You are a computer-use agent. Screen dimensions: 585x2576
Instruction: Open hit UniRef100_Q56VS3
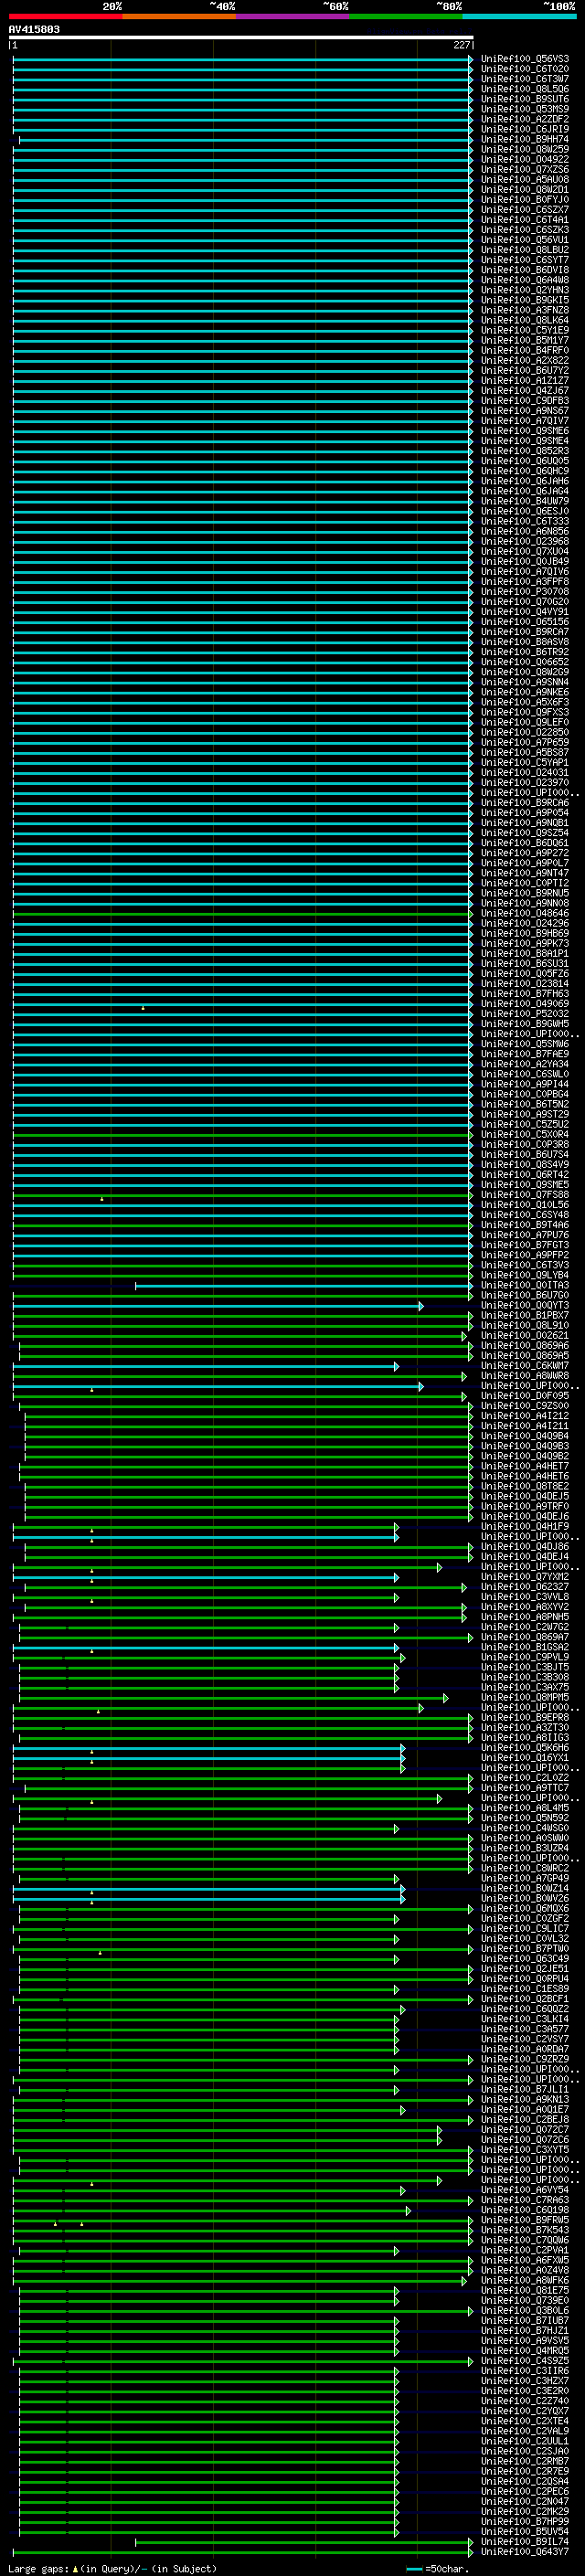point(525,59)
